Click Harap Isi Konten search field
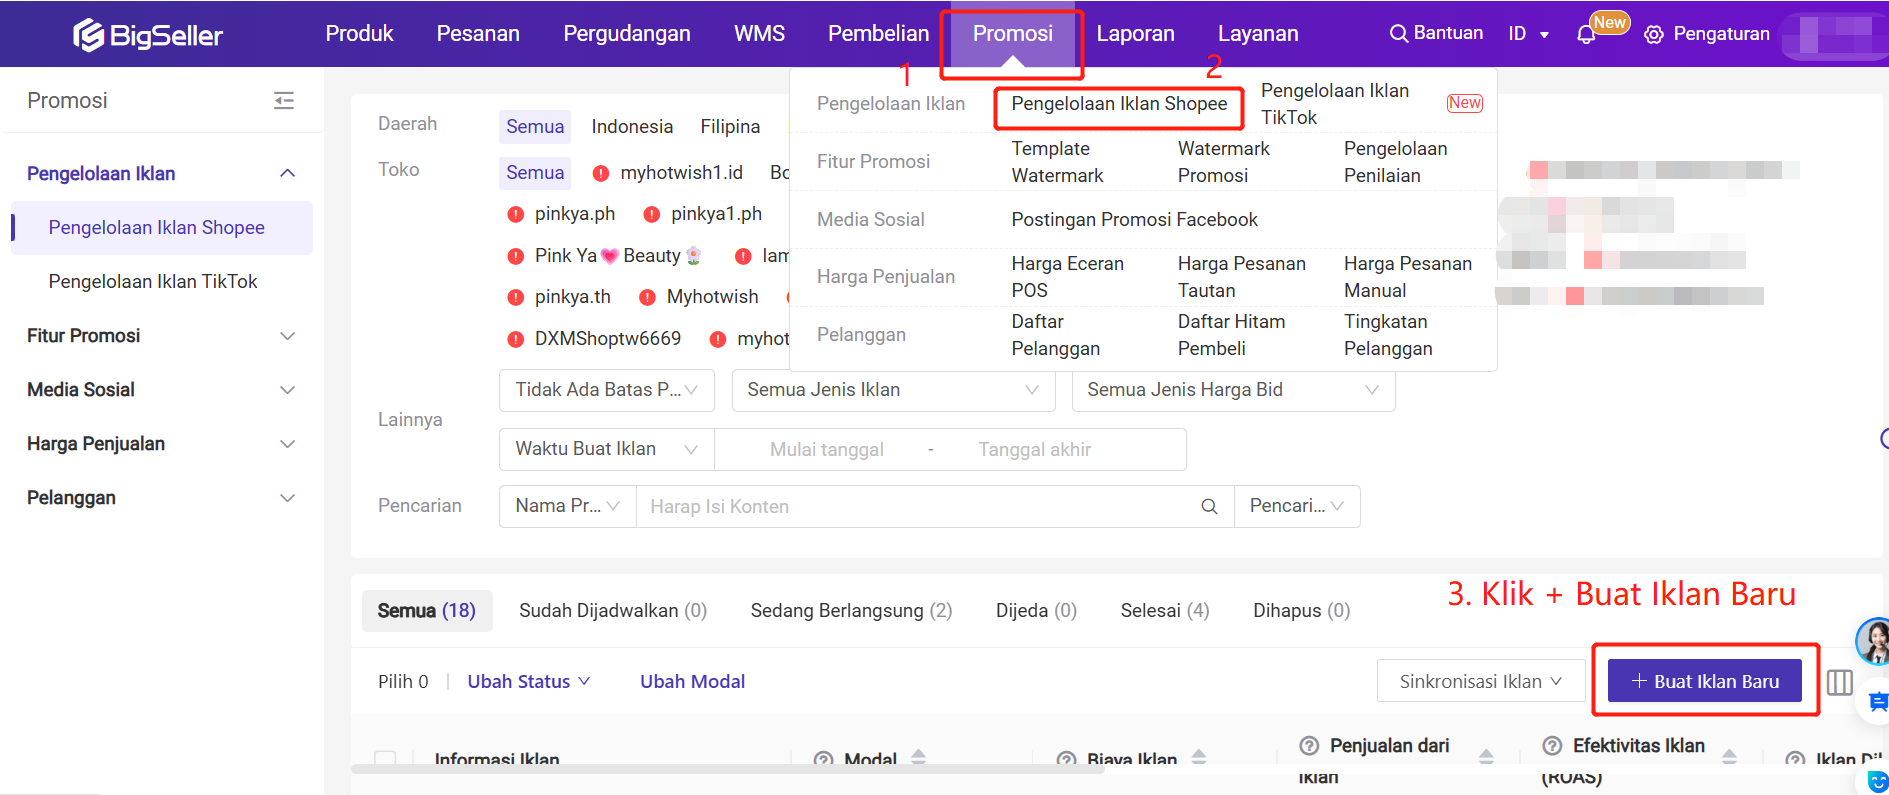 point(920,506)
